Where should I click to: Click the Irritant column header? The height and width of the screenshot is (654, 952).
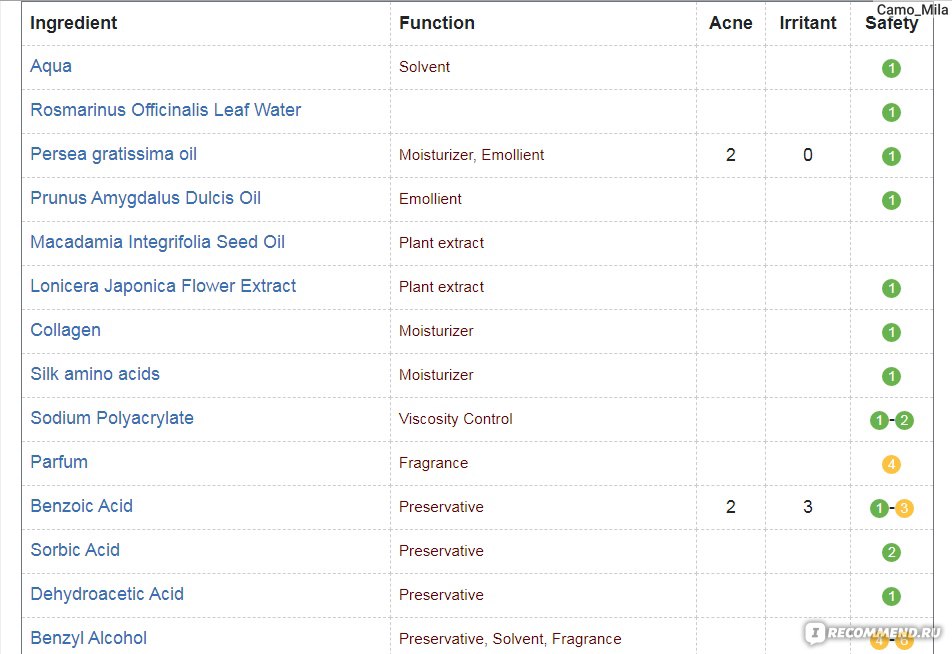pos(808,23)
